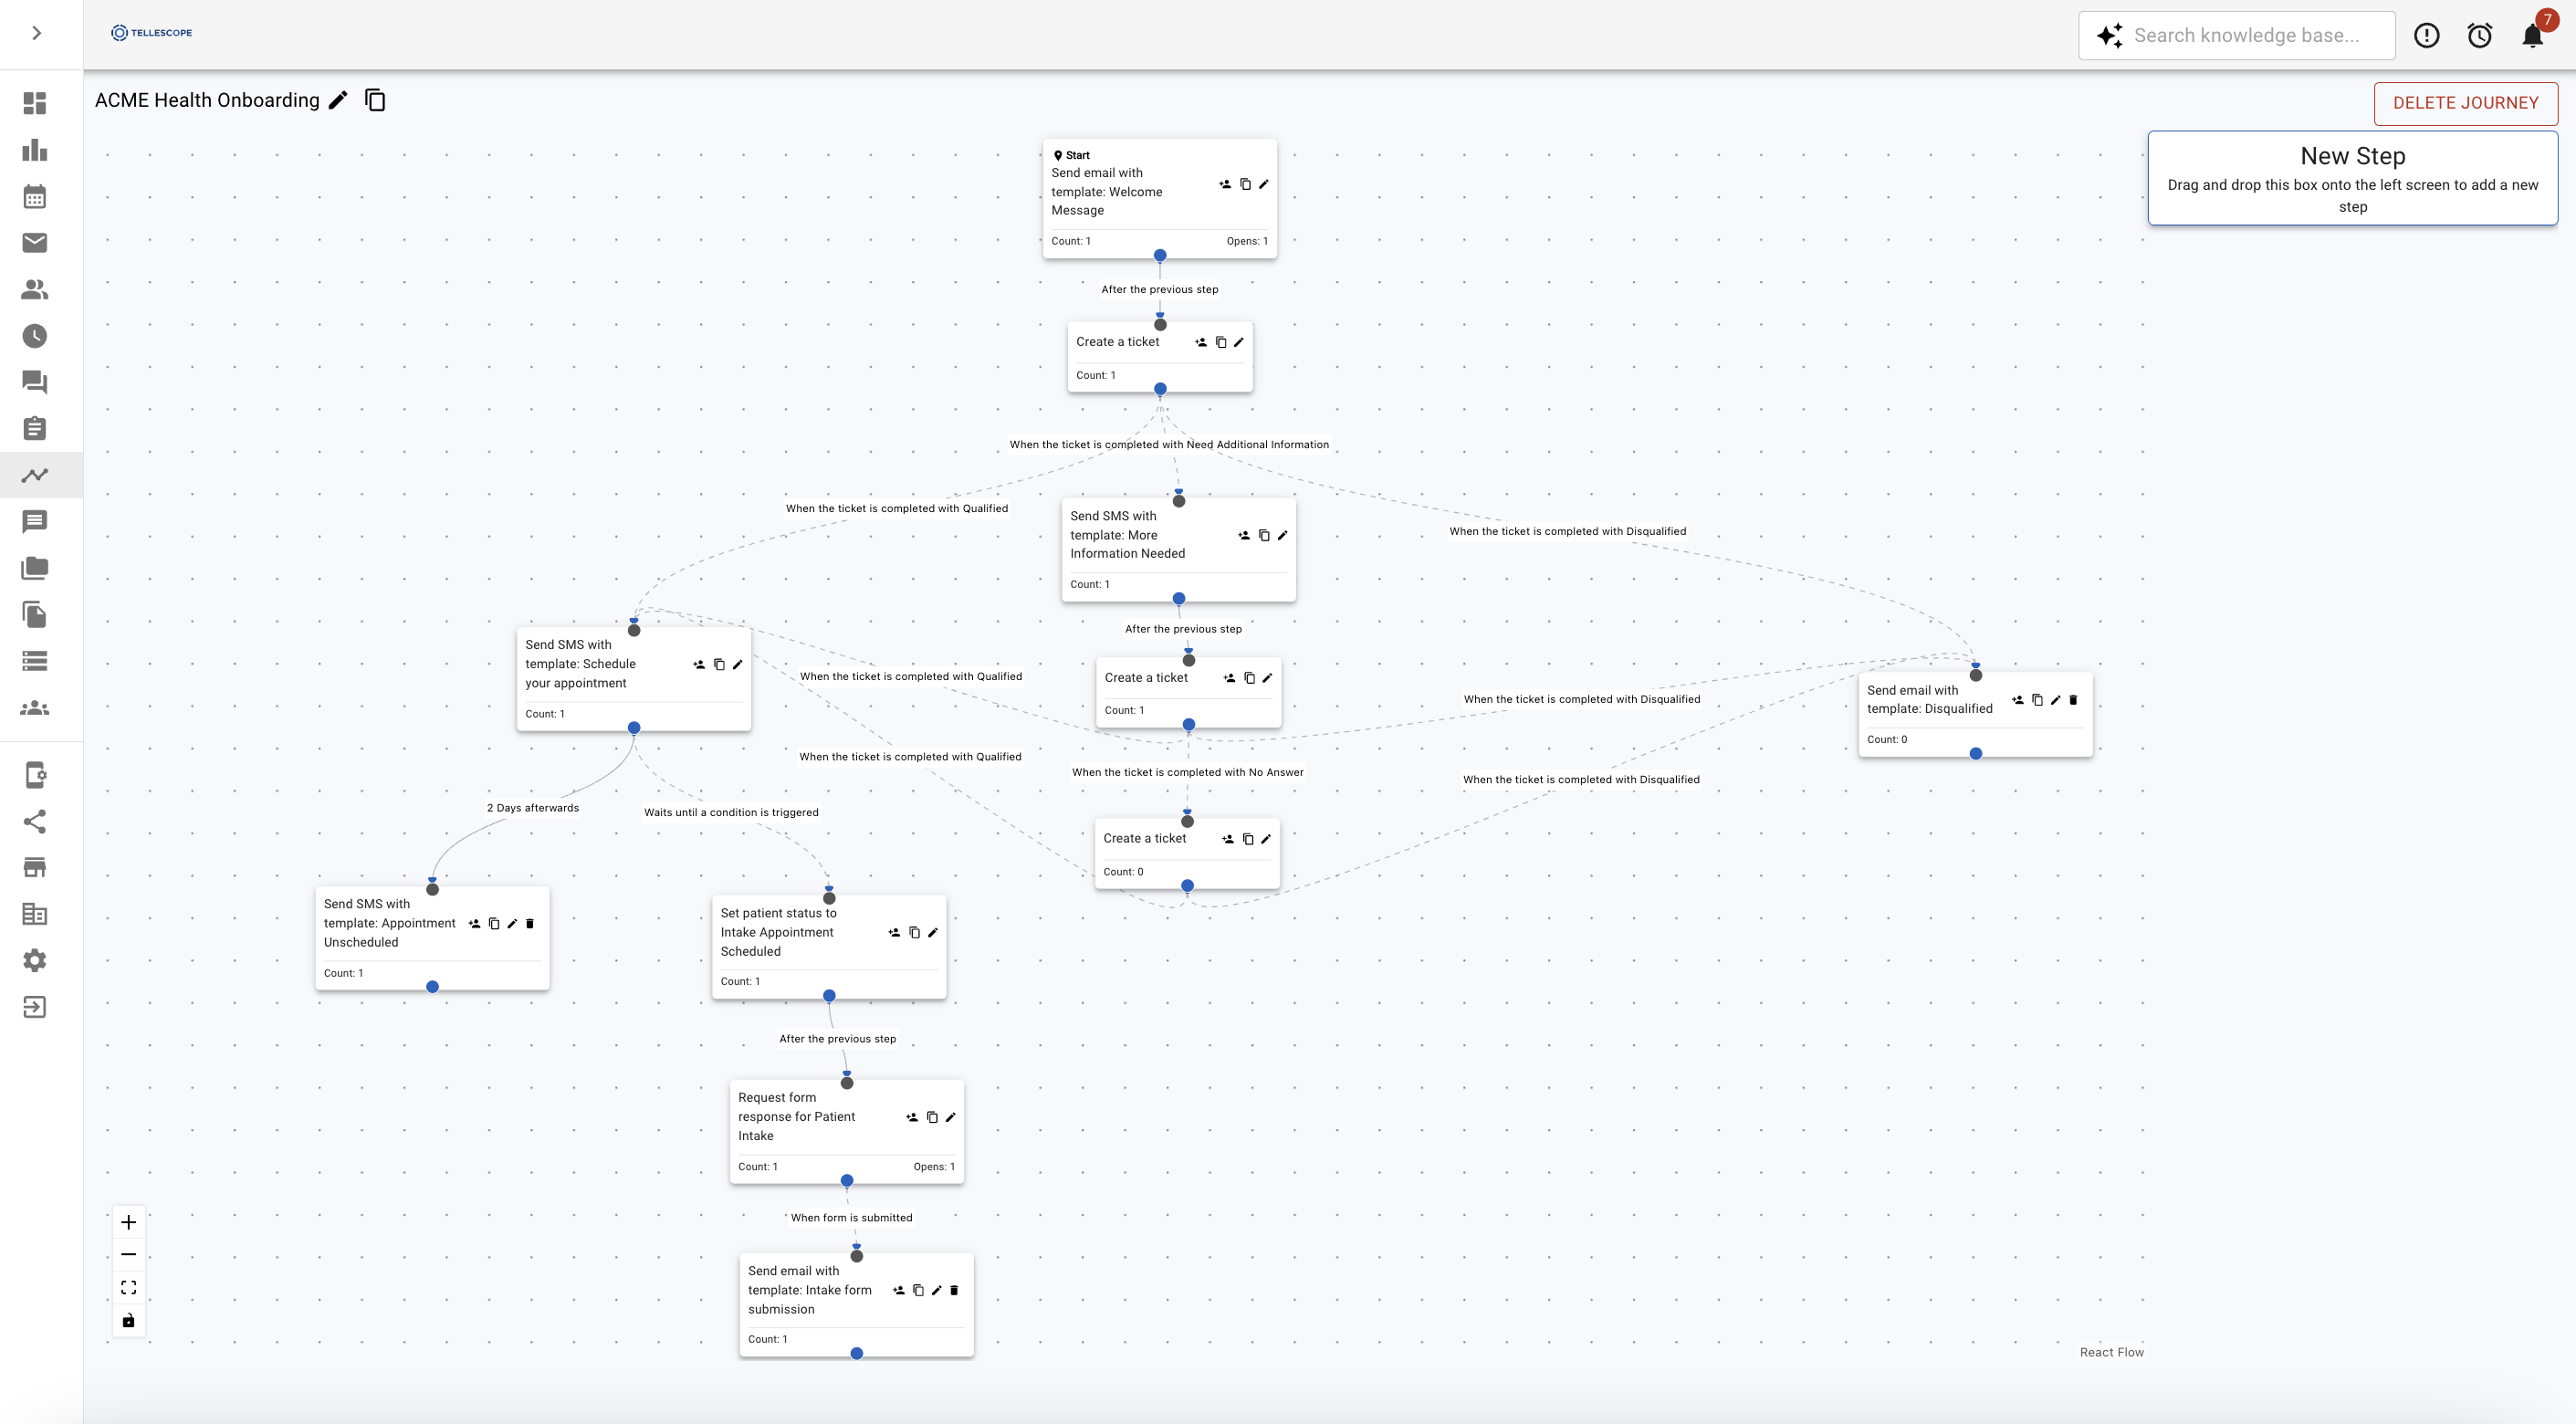
Task: Delete the Disqualified email step
Action: [2073, 700]
